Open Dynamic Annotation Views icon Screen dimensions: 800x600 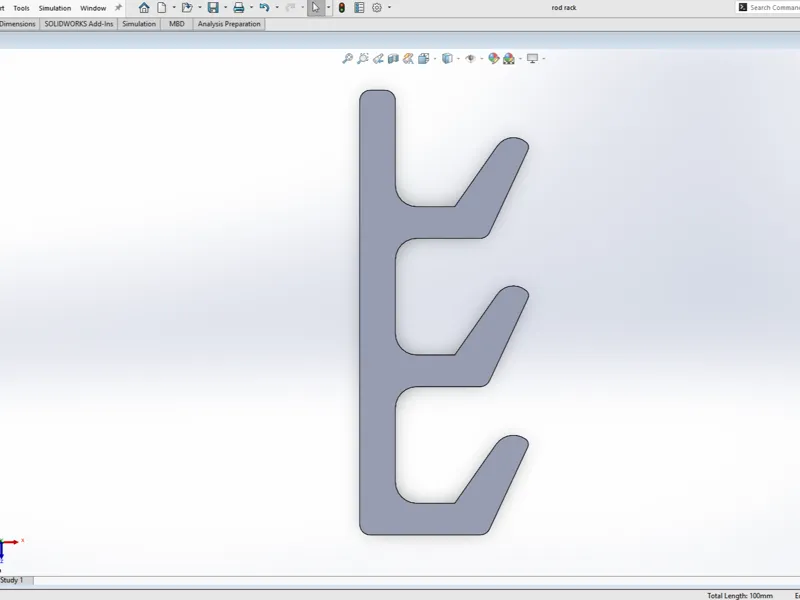click(x=408, y=59)
